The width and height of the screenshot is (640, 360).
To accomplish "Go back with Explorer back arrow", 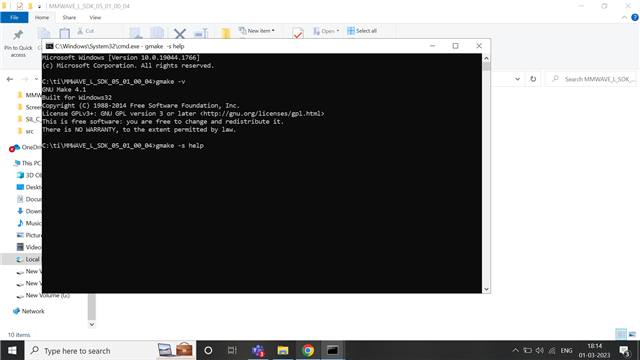I will pyautogui.click(x=10, y=79).
